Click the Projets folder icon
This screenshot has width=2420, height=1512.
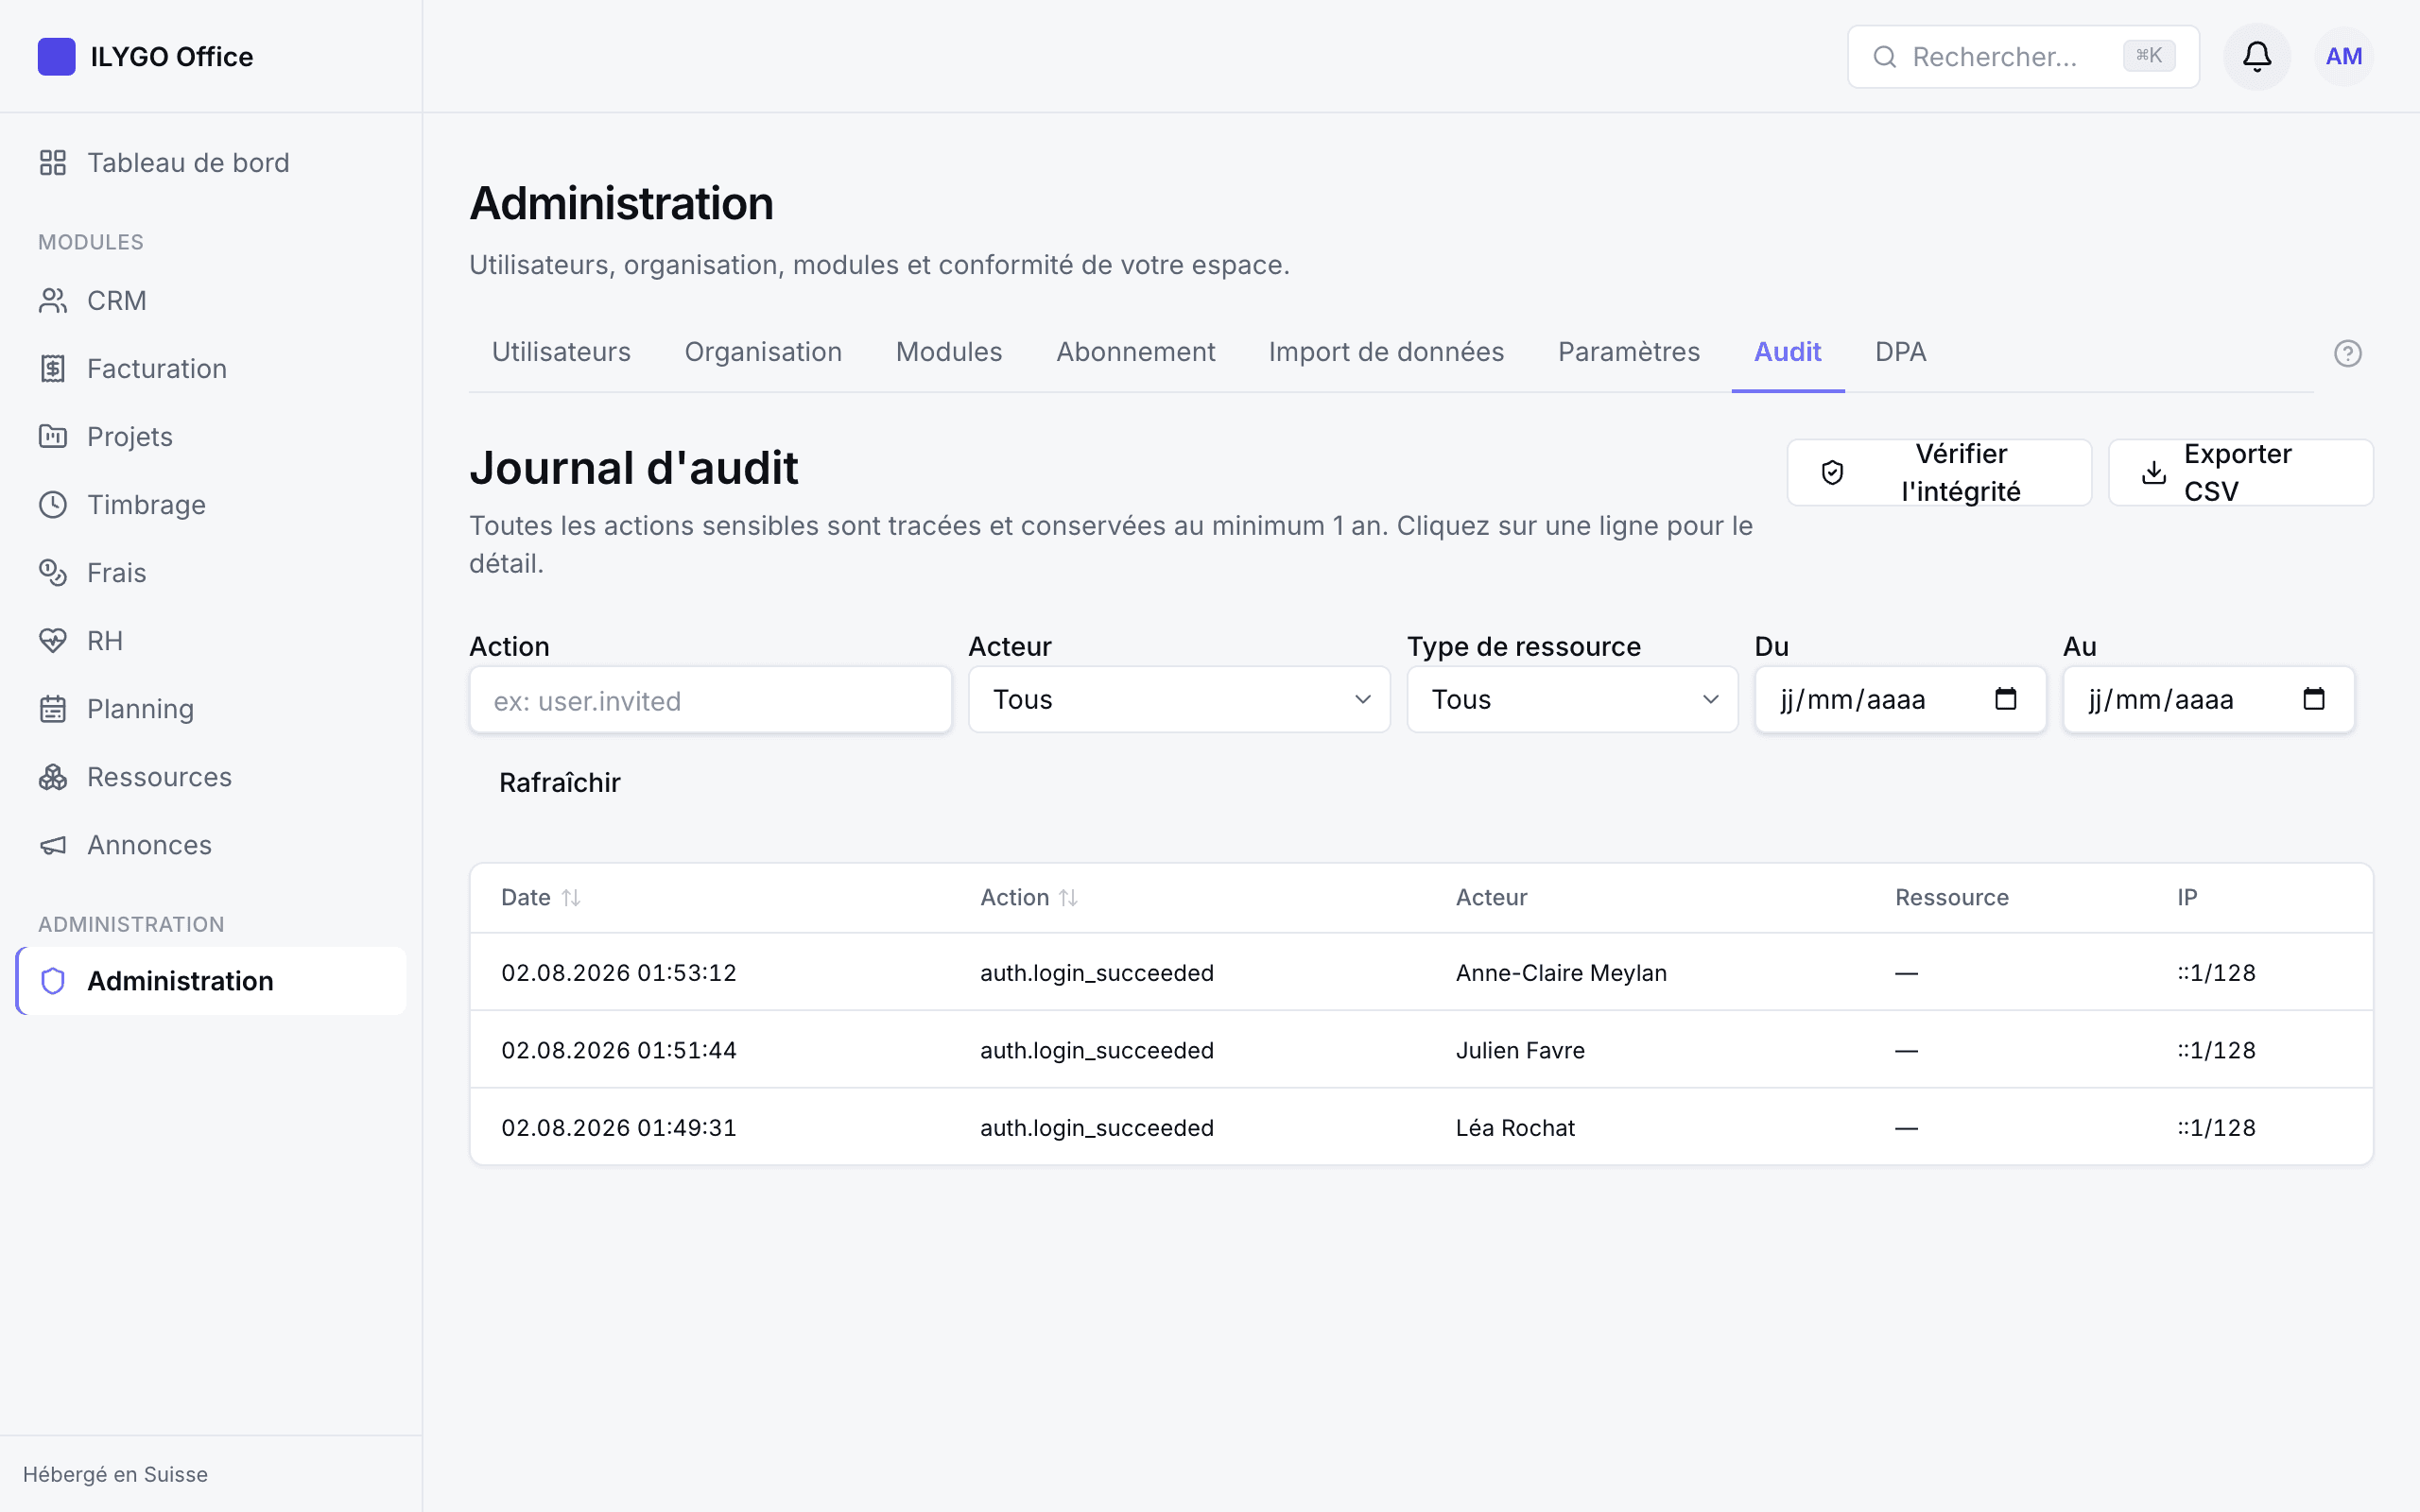point(53,436)
